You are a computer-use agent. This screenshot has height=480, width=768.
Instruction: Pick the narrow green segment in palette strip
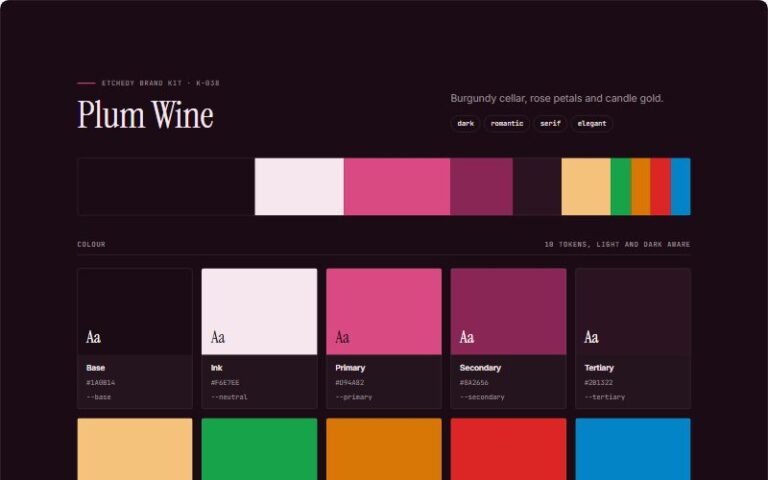pos(621,187)
